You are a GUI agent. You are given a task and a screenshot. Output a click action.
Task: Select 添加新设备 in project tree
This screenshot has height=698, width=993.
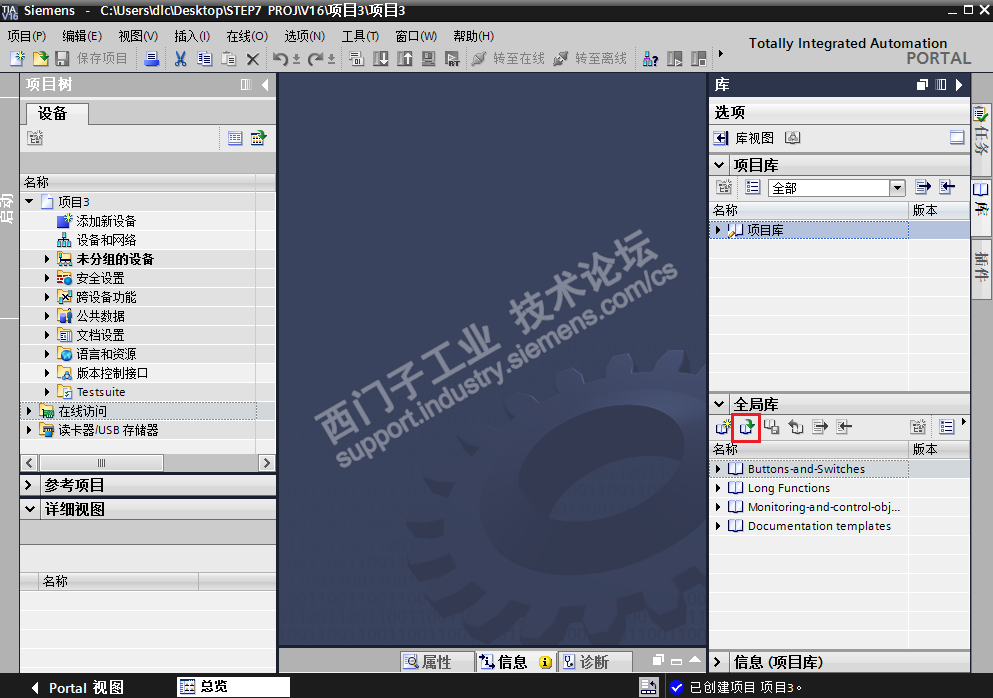[x=106, y=221]
